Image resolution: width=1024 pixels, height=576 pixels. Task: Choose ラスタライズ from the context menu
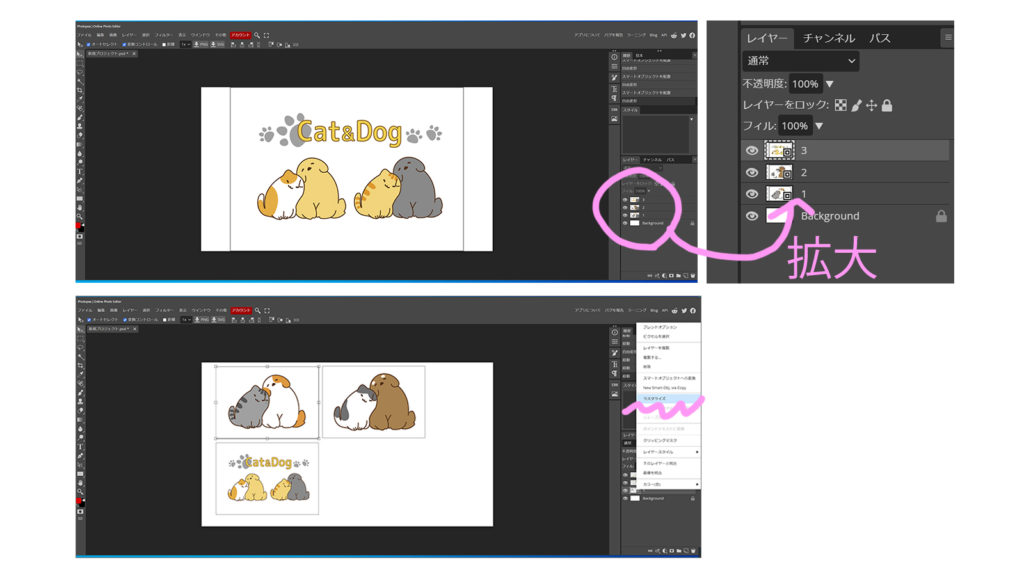tap(655, 398)
